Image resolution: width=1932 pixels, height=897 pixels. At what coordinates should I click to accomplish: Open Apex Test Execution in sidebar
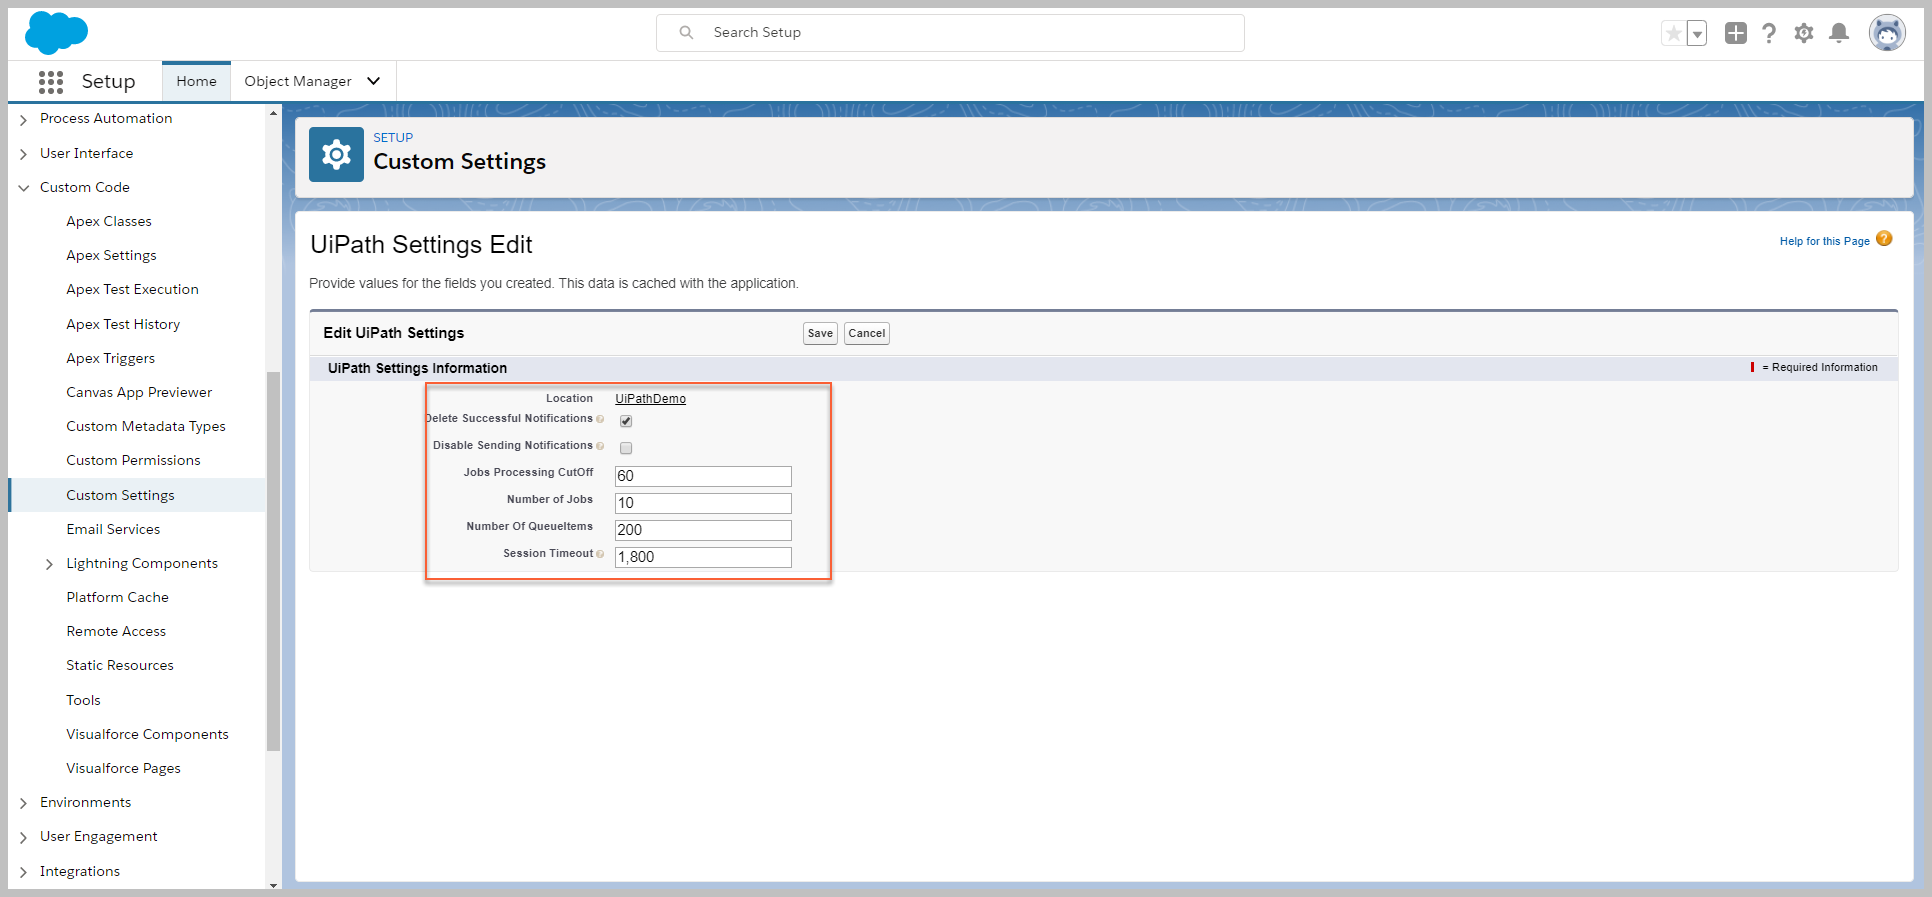tap(132, 289)
